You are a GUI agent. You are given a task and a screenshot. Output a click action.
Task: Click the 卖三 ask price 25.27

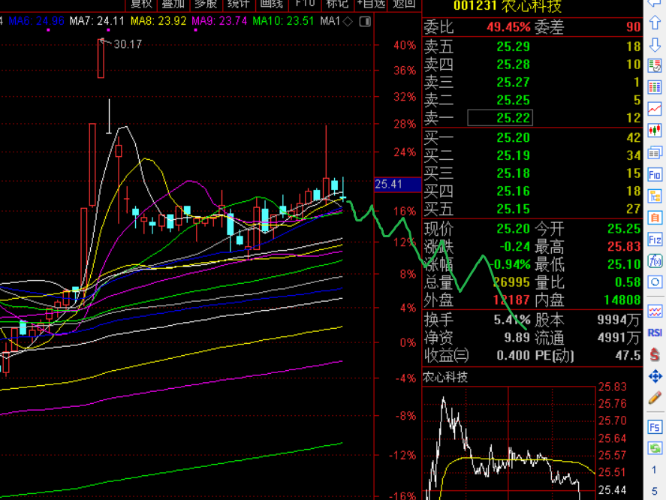514,82
